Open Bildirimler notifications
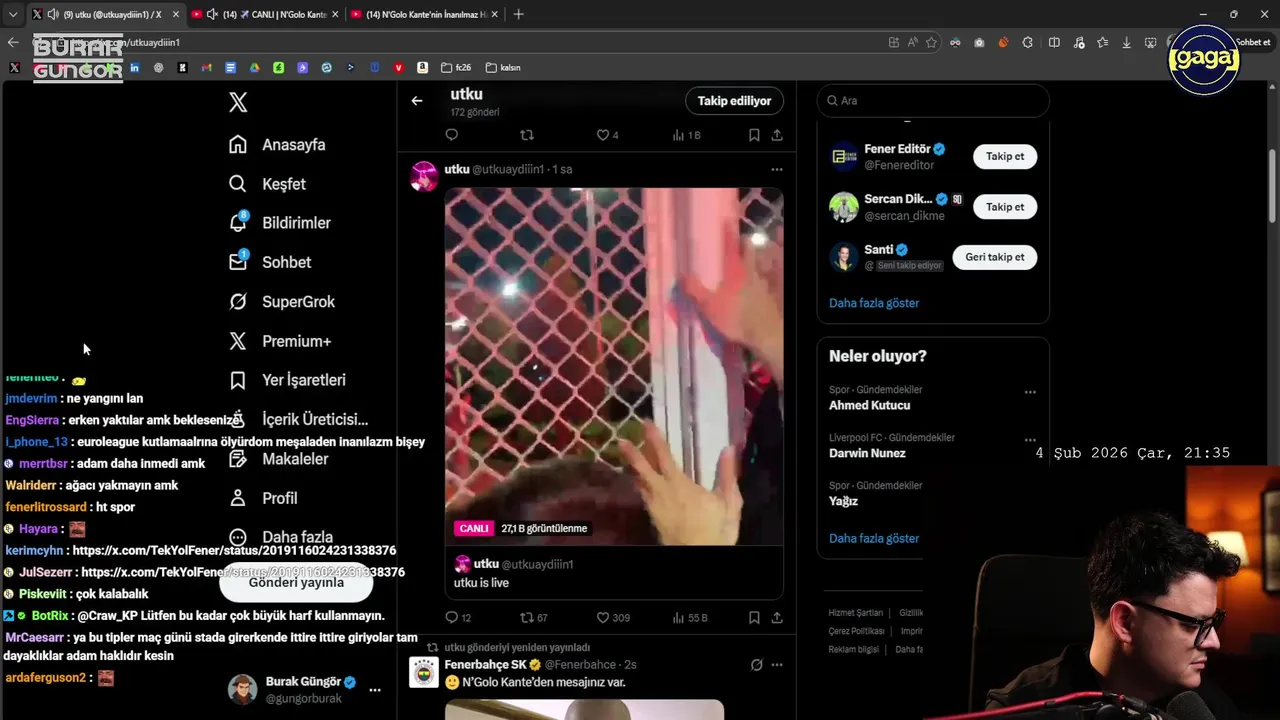The width and height of the screenshot is (1280, 720). pos(279,223)
